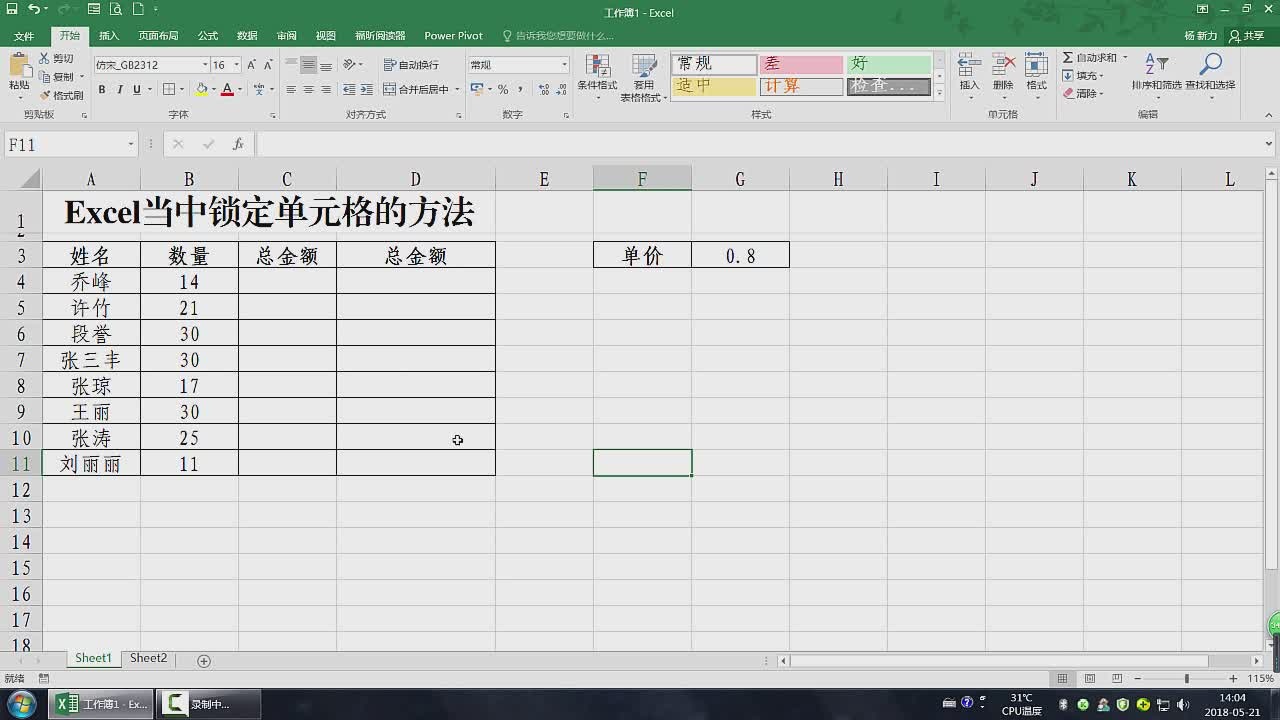Switch to Page Break Preview in status bar
The image size is (1280, 720).
tap(1116, 678)
